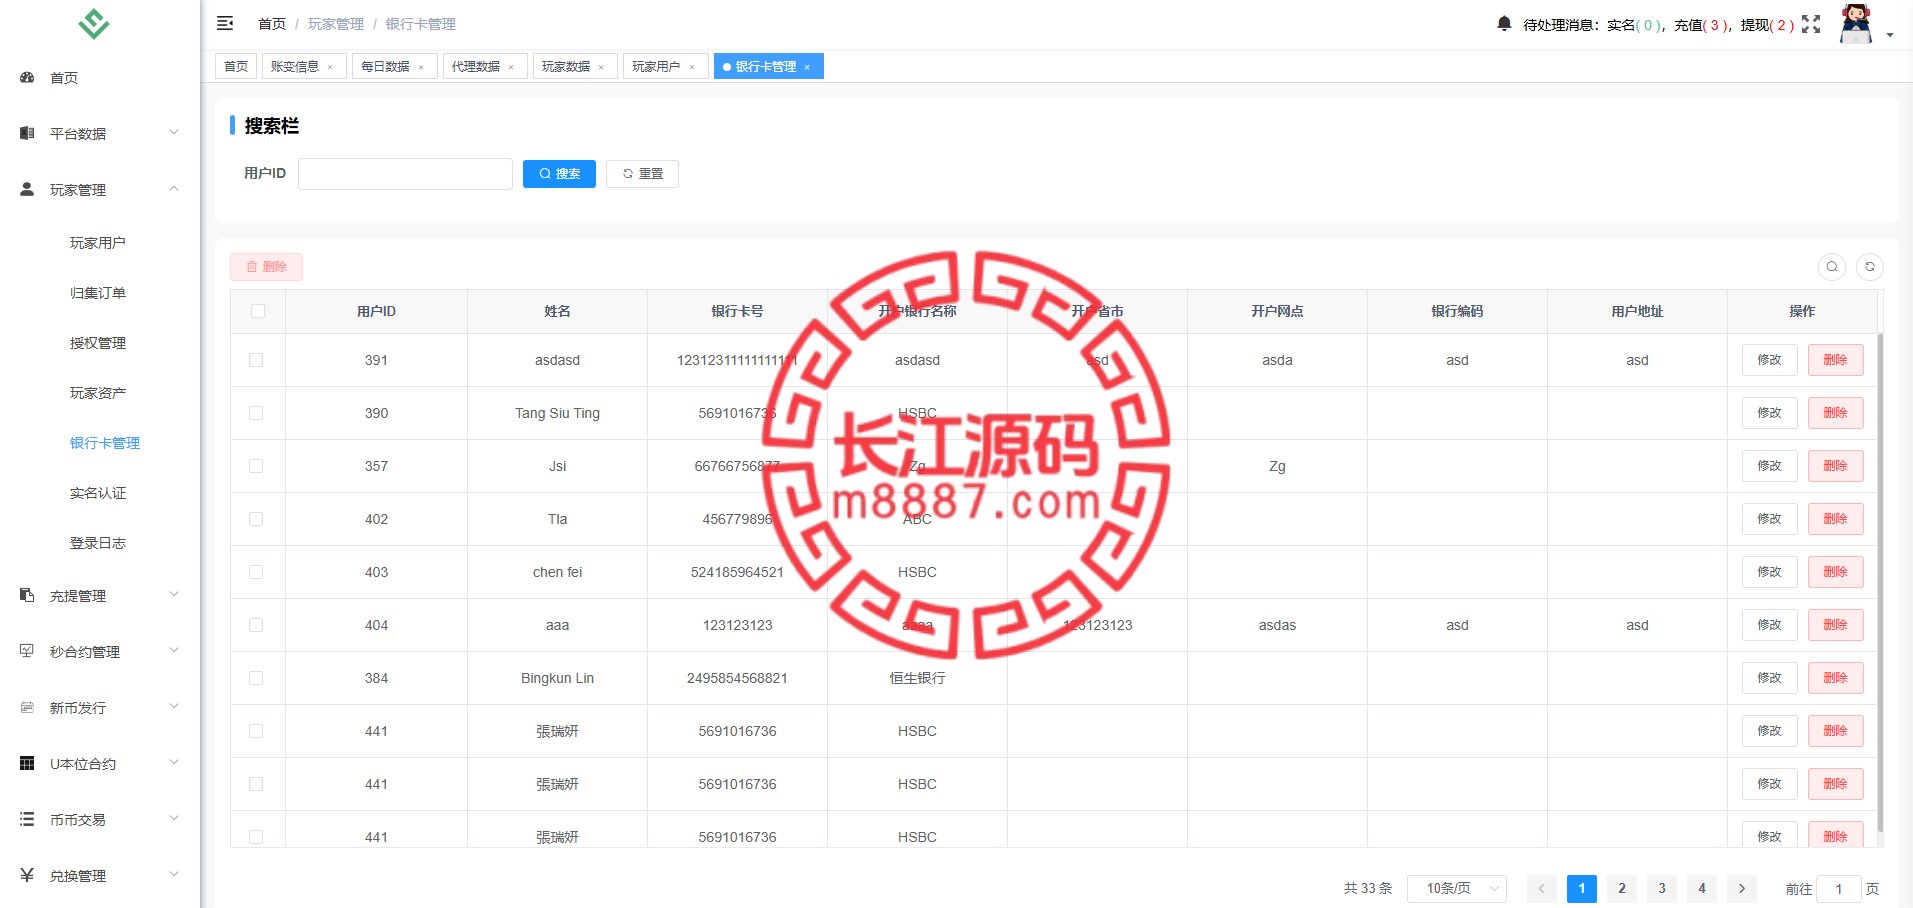Screen dimensions: 1913x908
Task: Go to next page arrow
Action: [1742, 888]
